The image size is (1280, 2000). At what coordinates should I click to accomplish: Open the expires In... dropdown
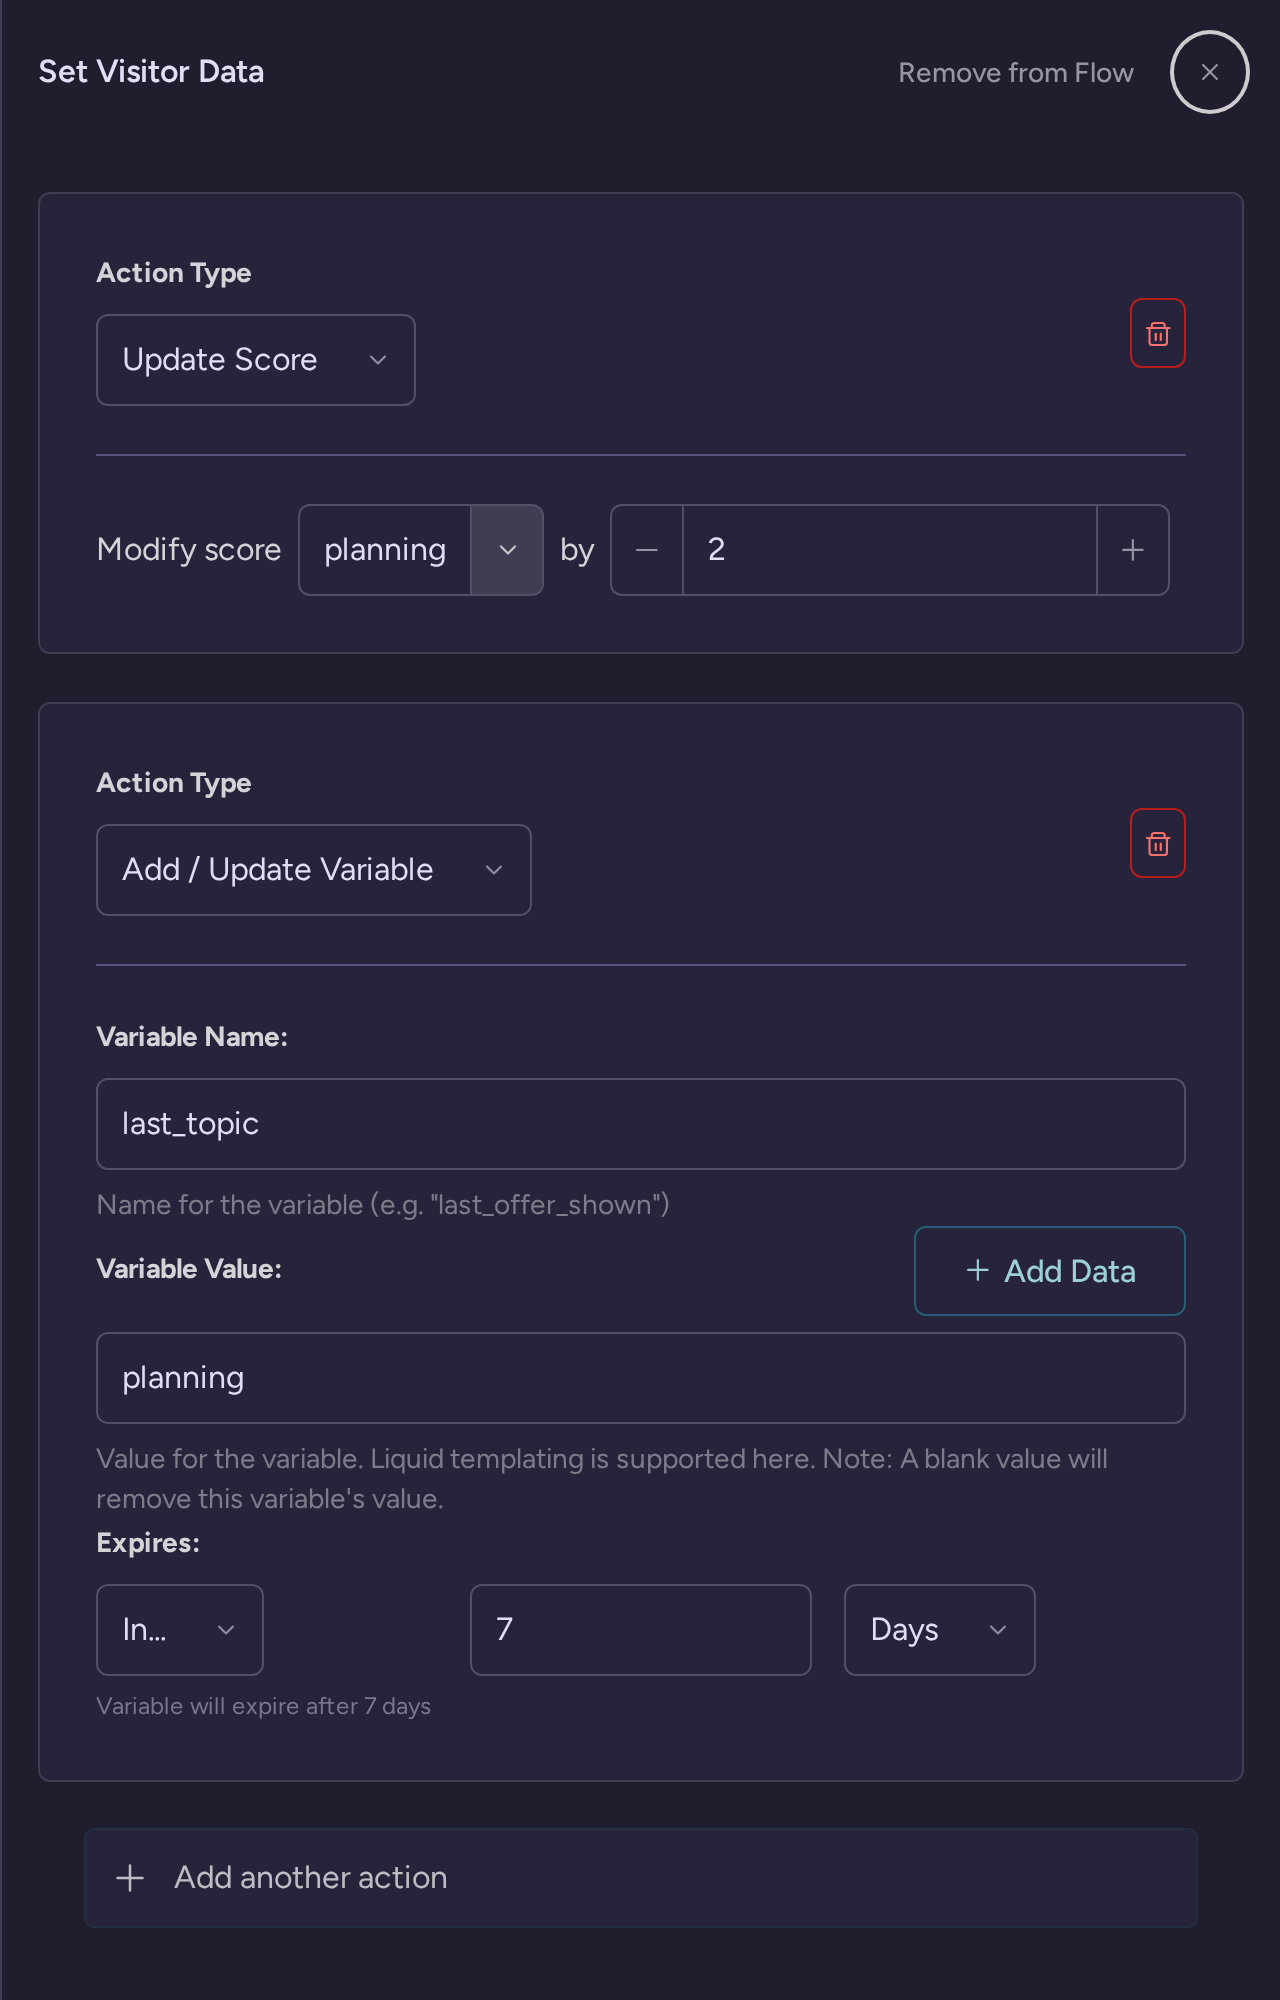click(x=180, y=1630)
